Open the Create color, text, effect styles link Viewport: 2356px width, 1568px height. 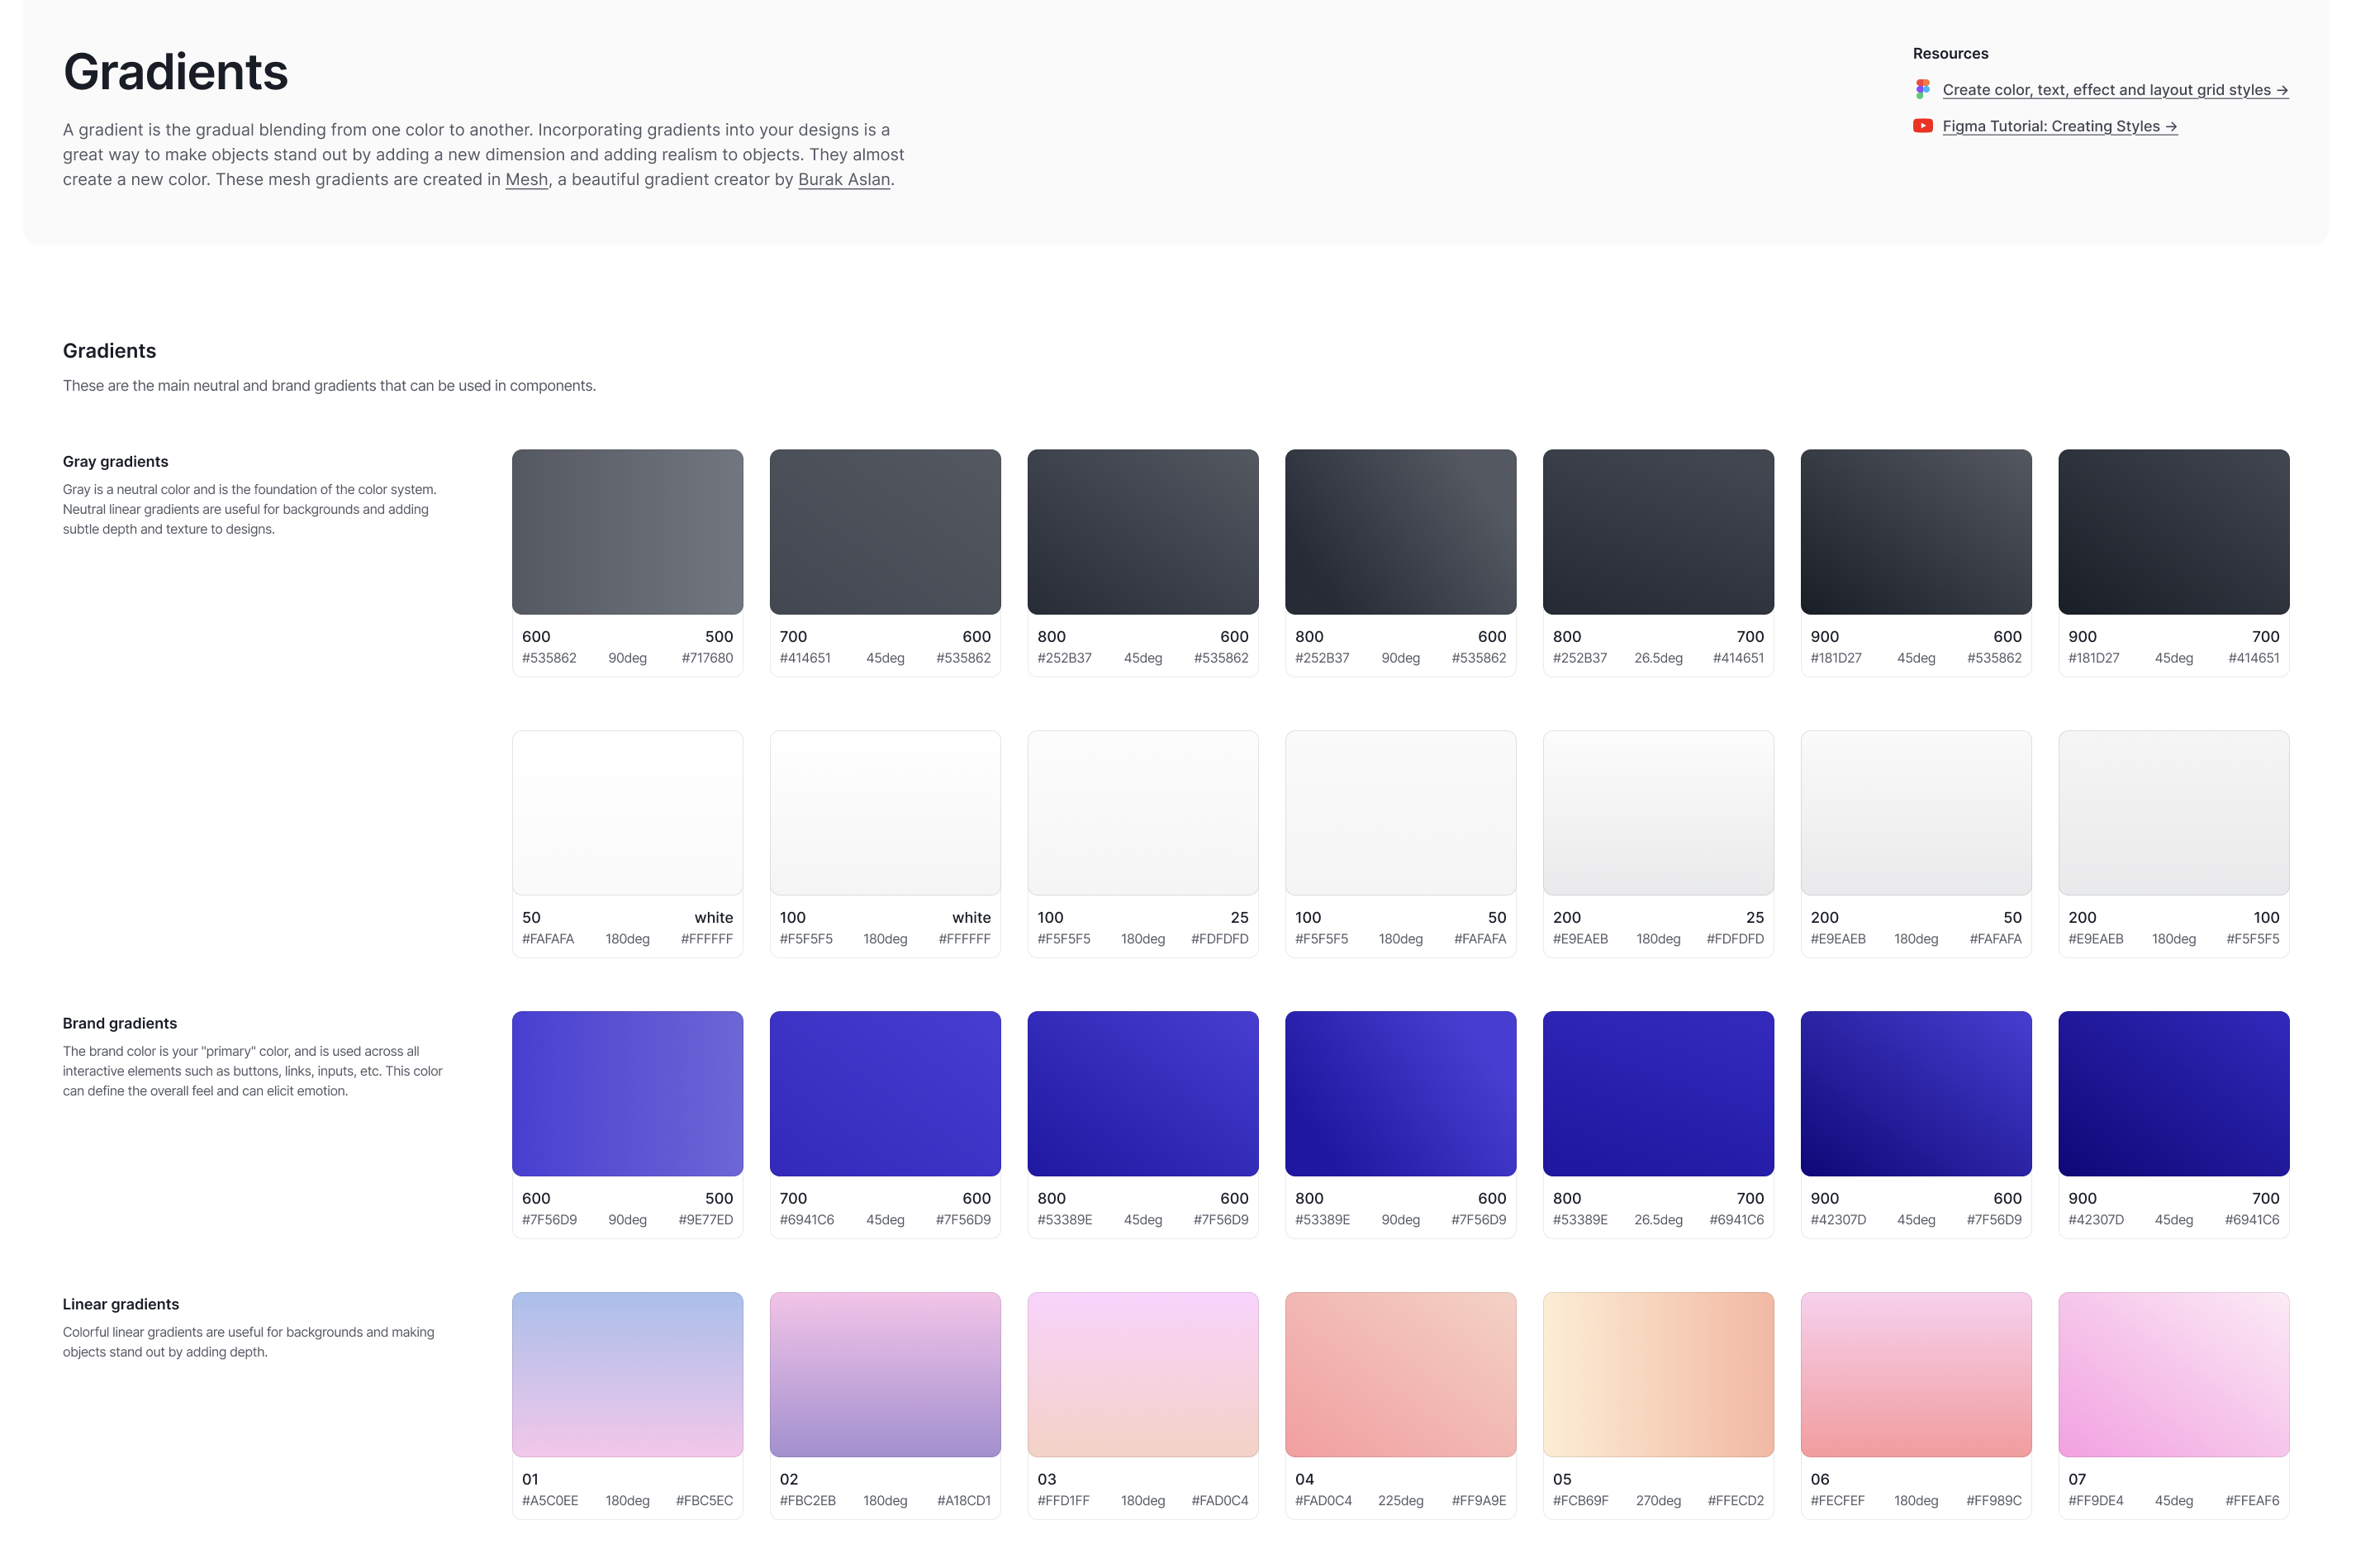2113,89
